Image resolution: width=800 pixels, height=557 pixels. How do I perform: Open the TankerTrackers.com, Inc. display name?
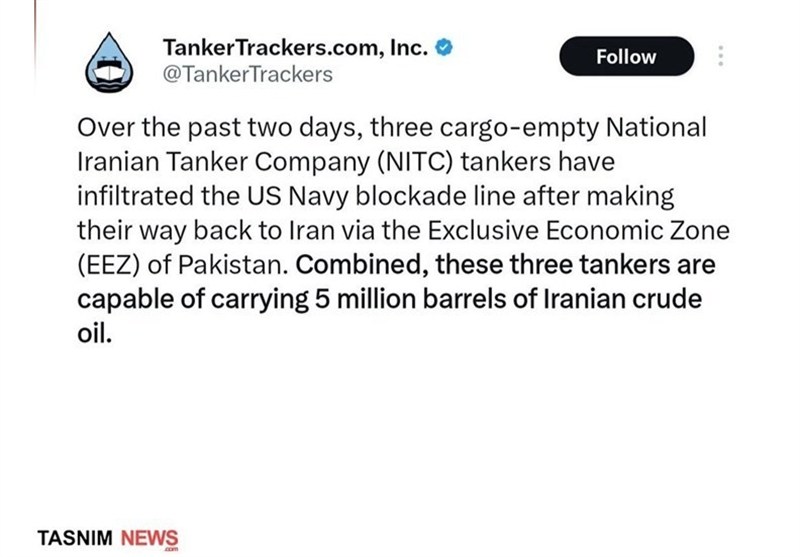tap(295, 47)
